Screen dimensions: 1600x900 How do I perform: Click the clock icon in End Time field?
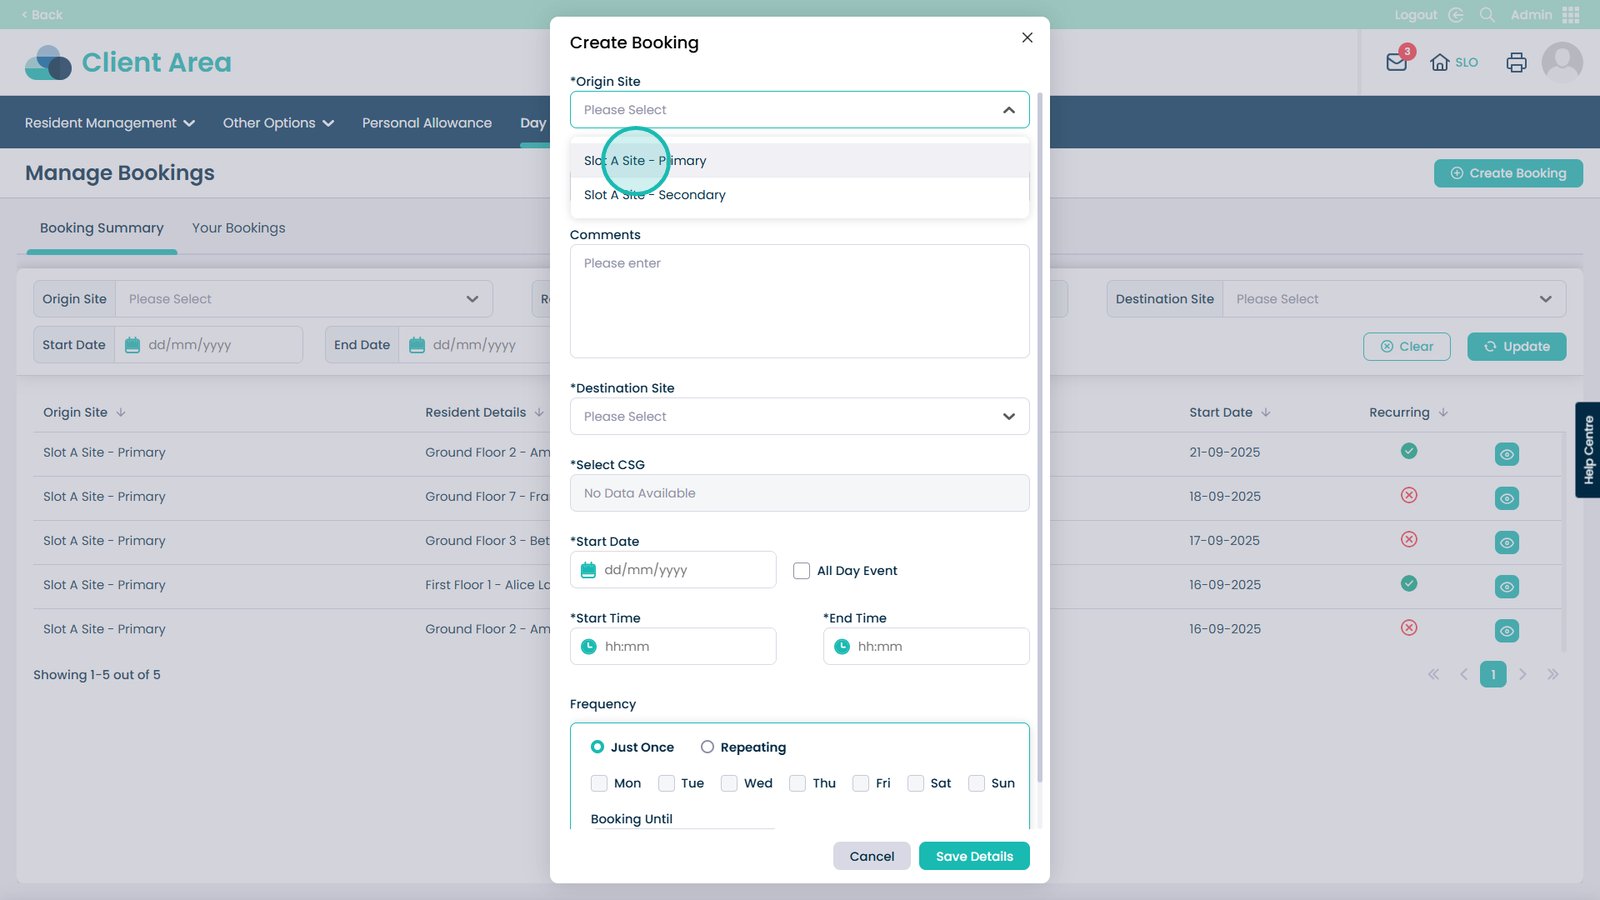pos(842,647)
